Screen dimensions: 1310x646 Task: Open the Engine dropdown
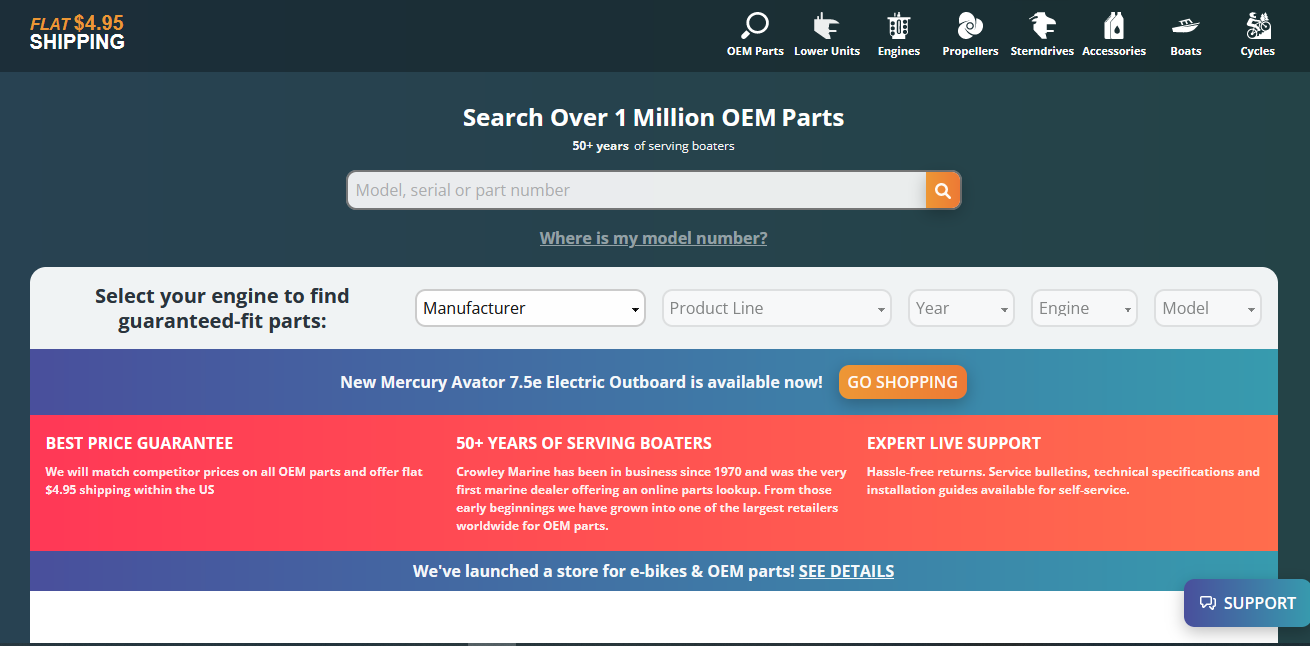click(1084, 308)
